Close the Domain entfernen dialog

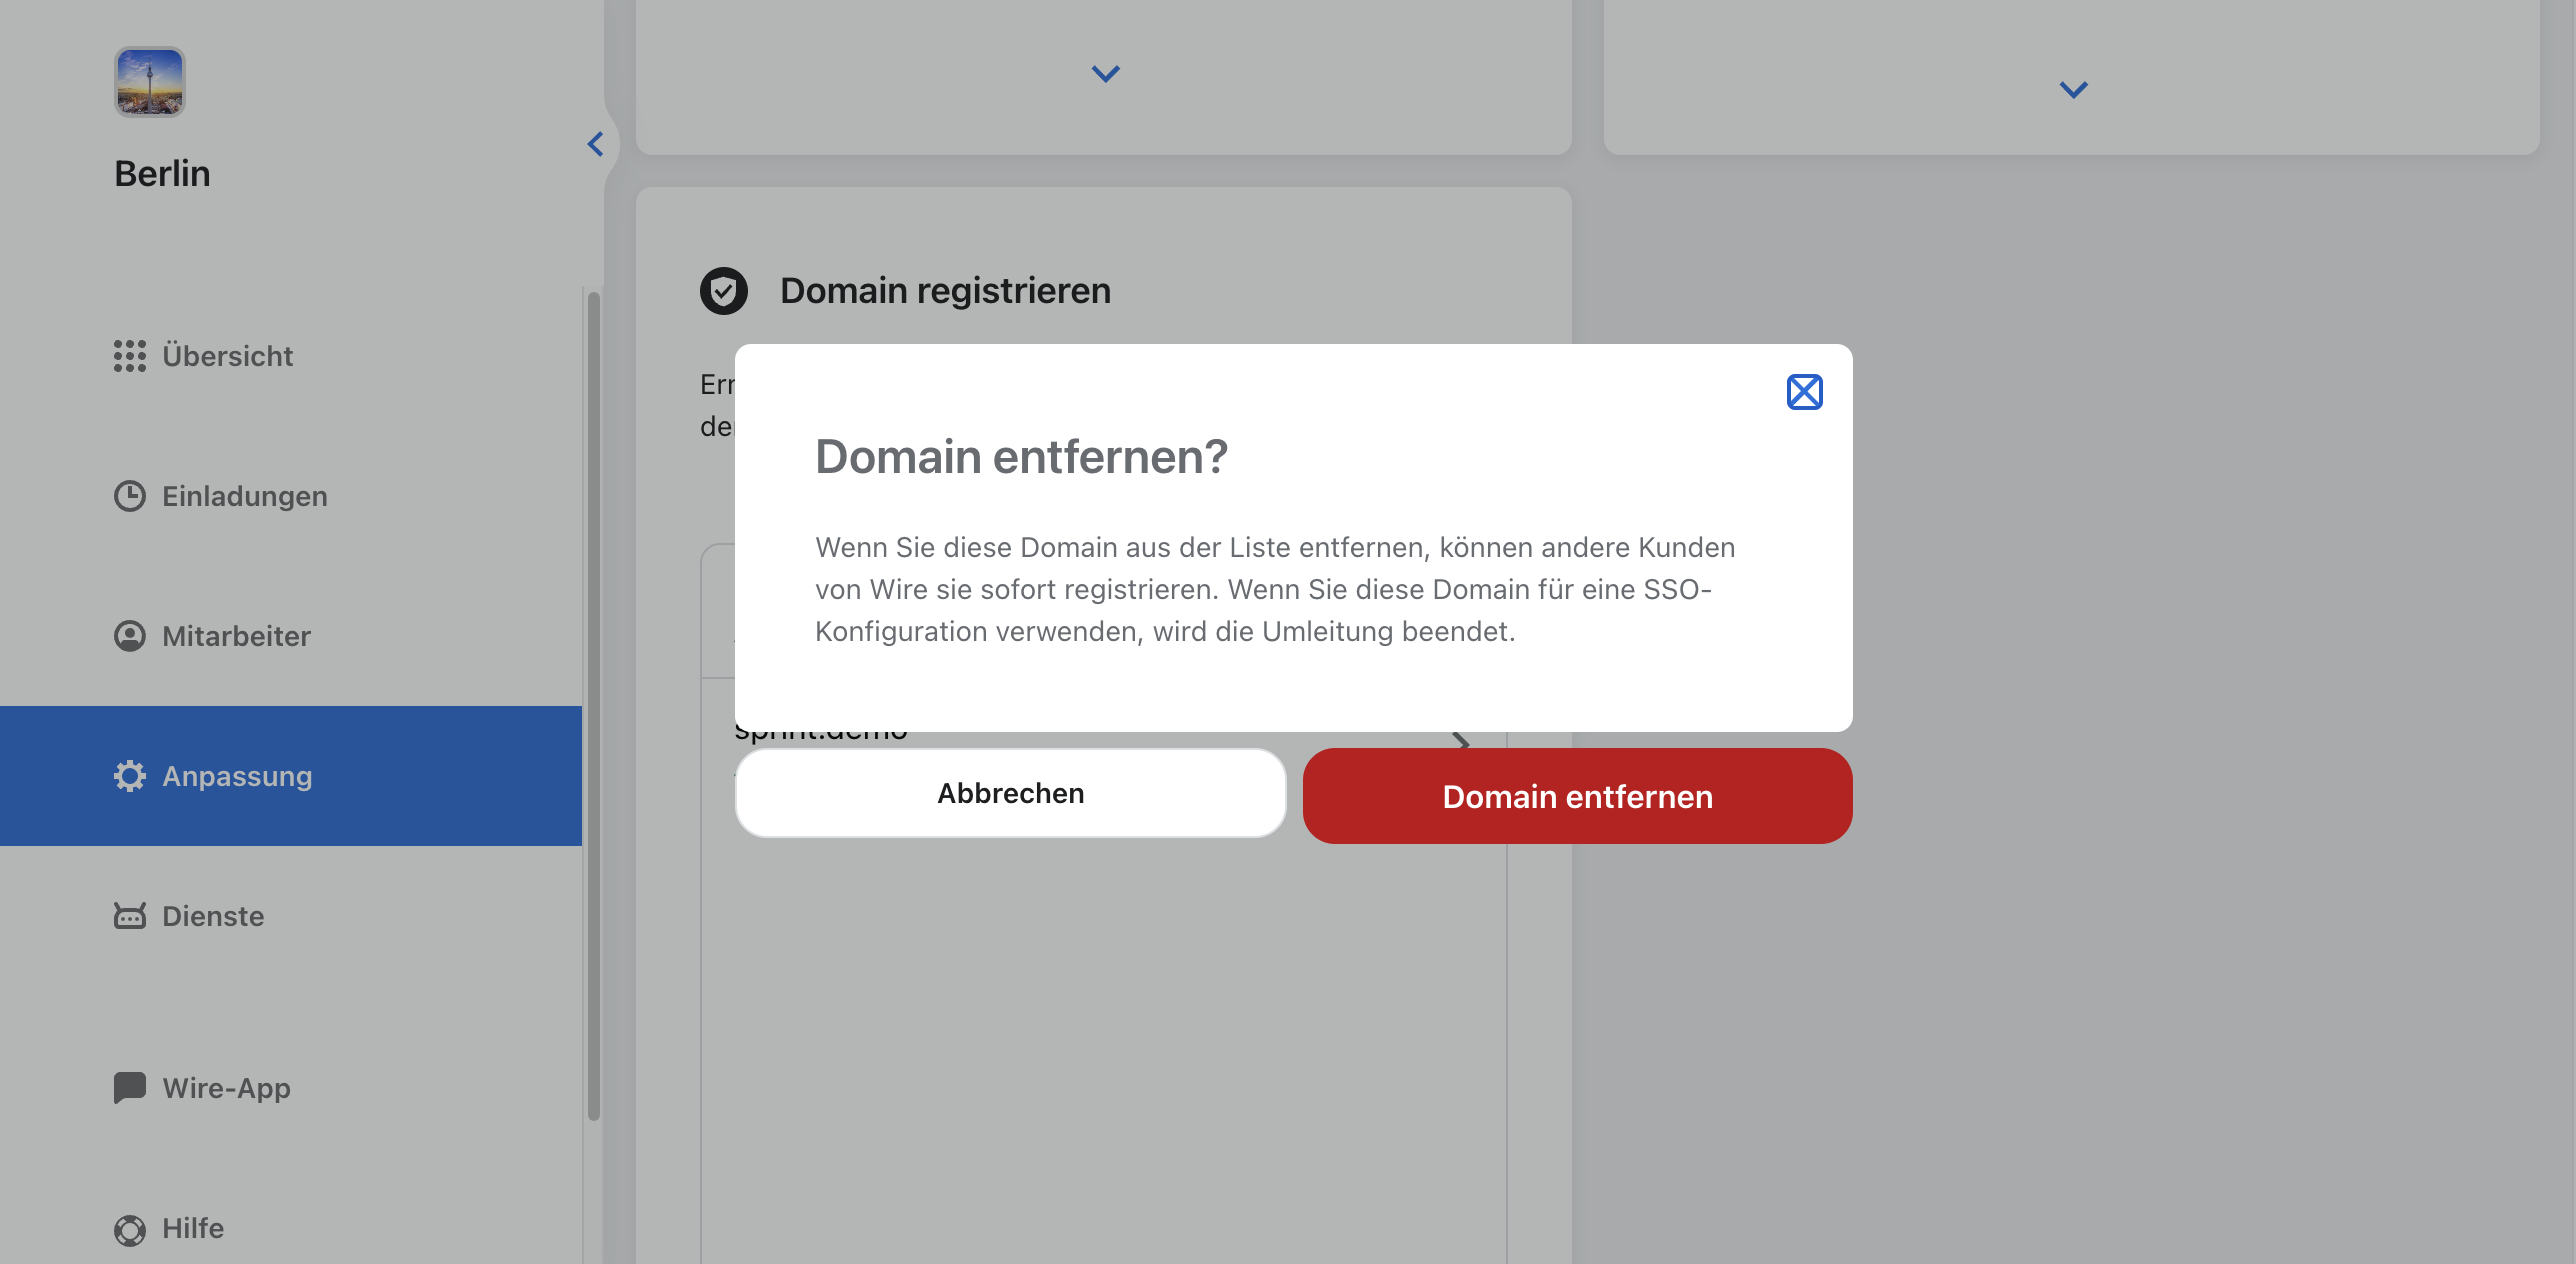[x=1805, y=392]
